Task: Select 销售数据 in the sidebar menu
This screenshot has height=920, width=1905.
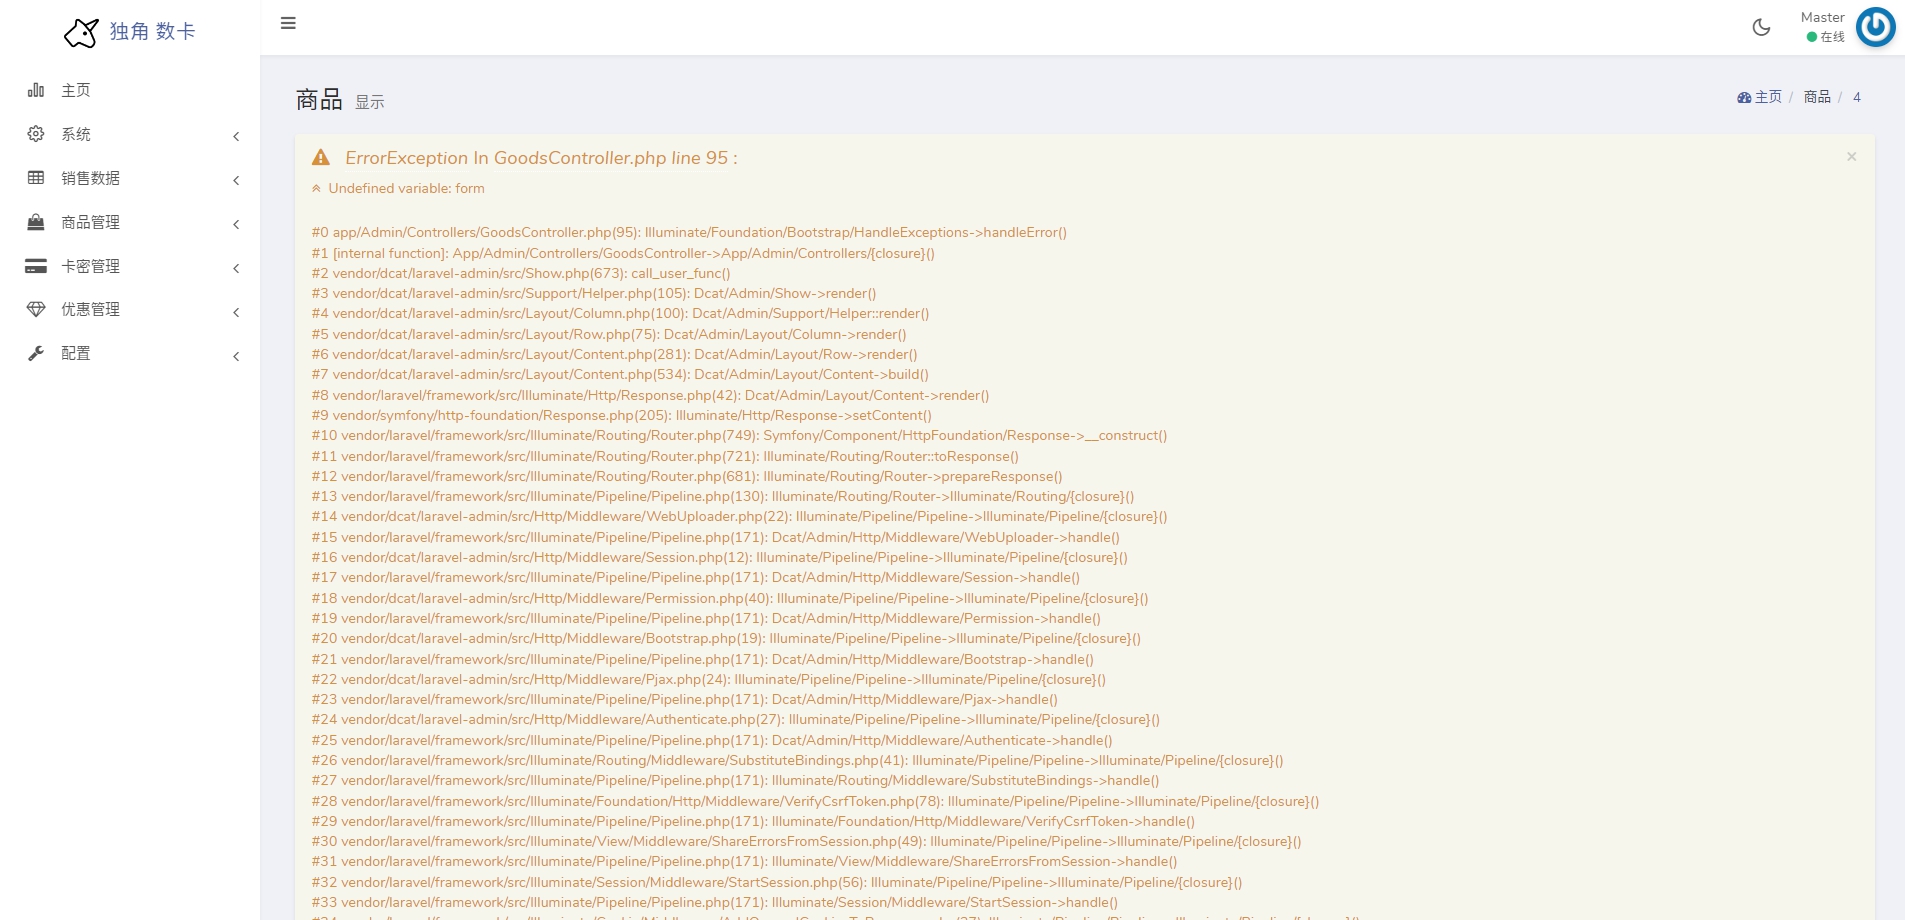Action: click(88, 178)
